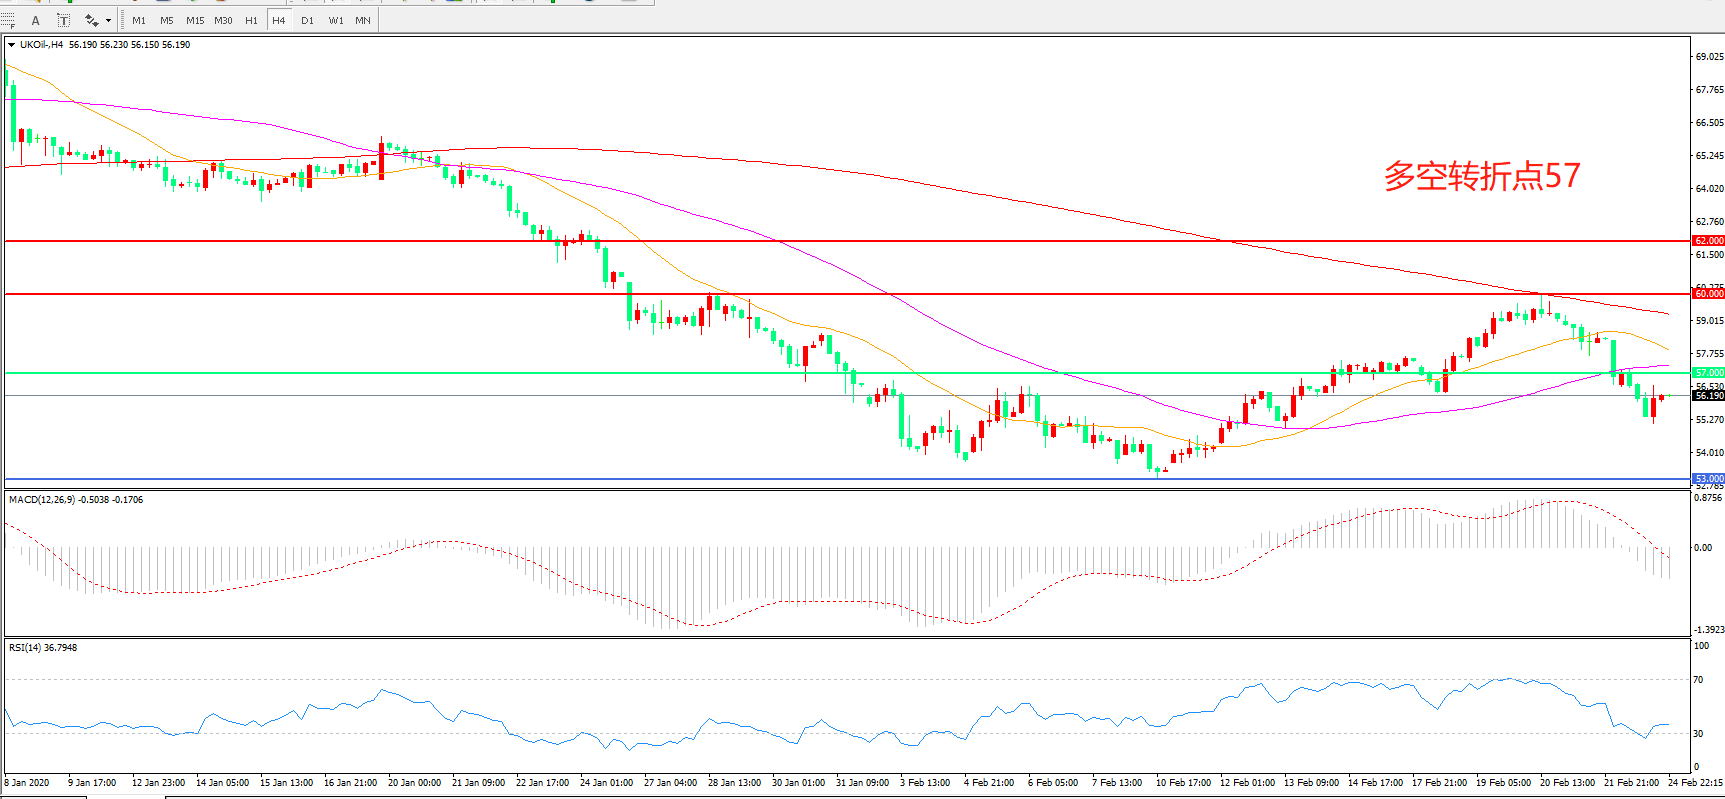The height and width of the screenshot is (799, 1725).
Task: Click the Arrows objects icon
Action: (x=91, y=20)
